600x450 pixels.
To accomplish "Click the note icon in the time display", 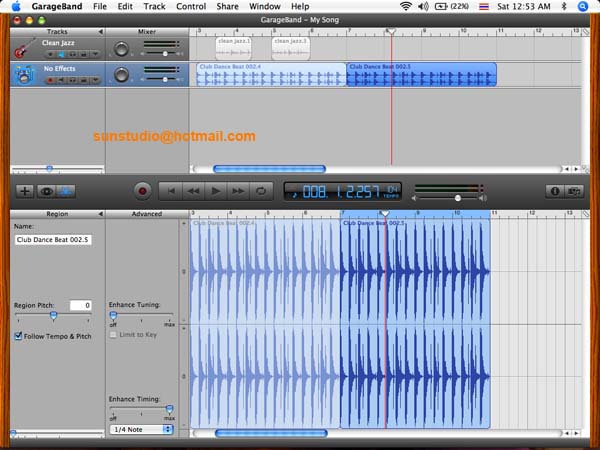I will (294, 194).
